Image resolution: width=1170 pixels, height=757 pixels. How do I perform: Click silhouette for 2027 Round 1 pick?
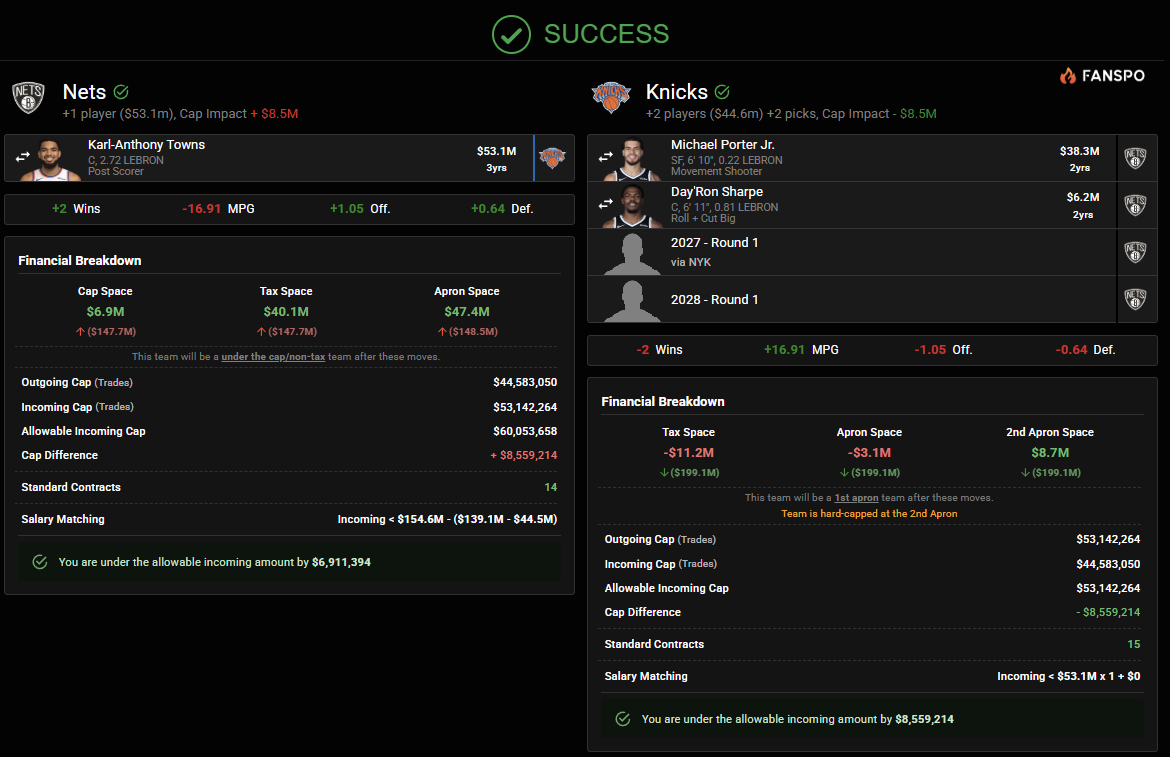[633, 254]
